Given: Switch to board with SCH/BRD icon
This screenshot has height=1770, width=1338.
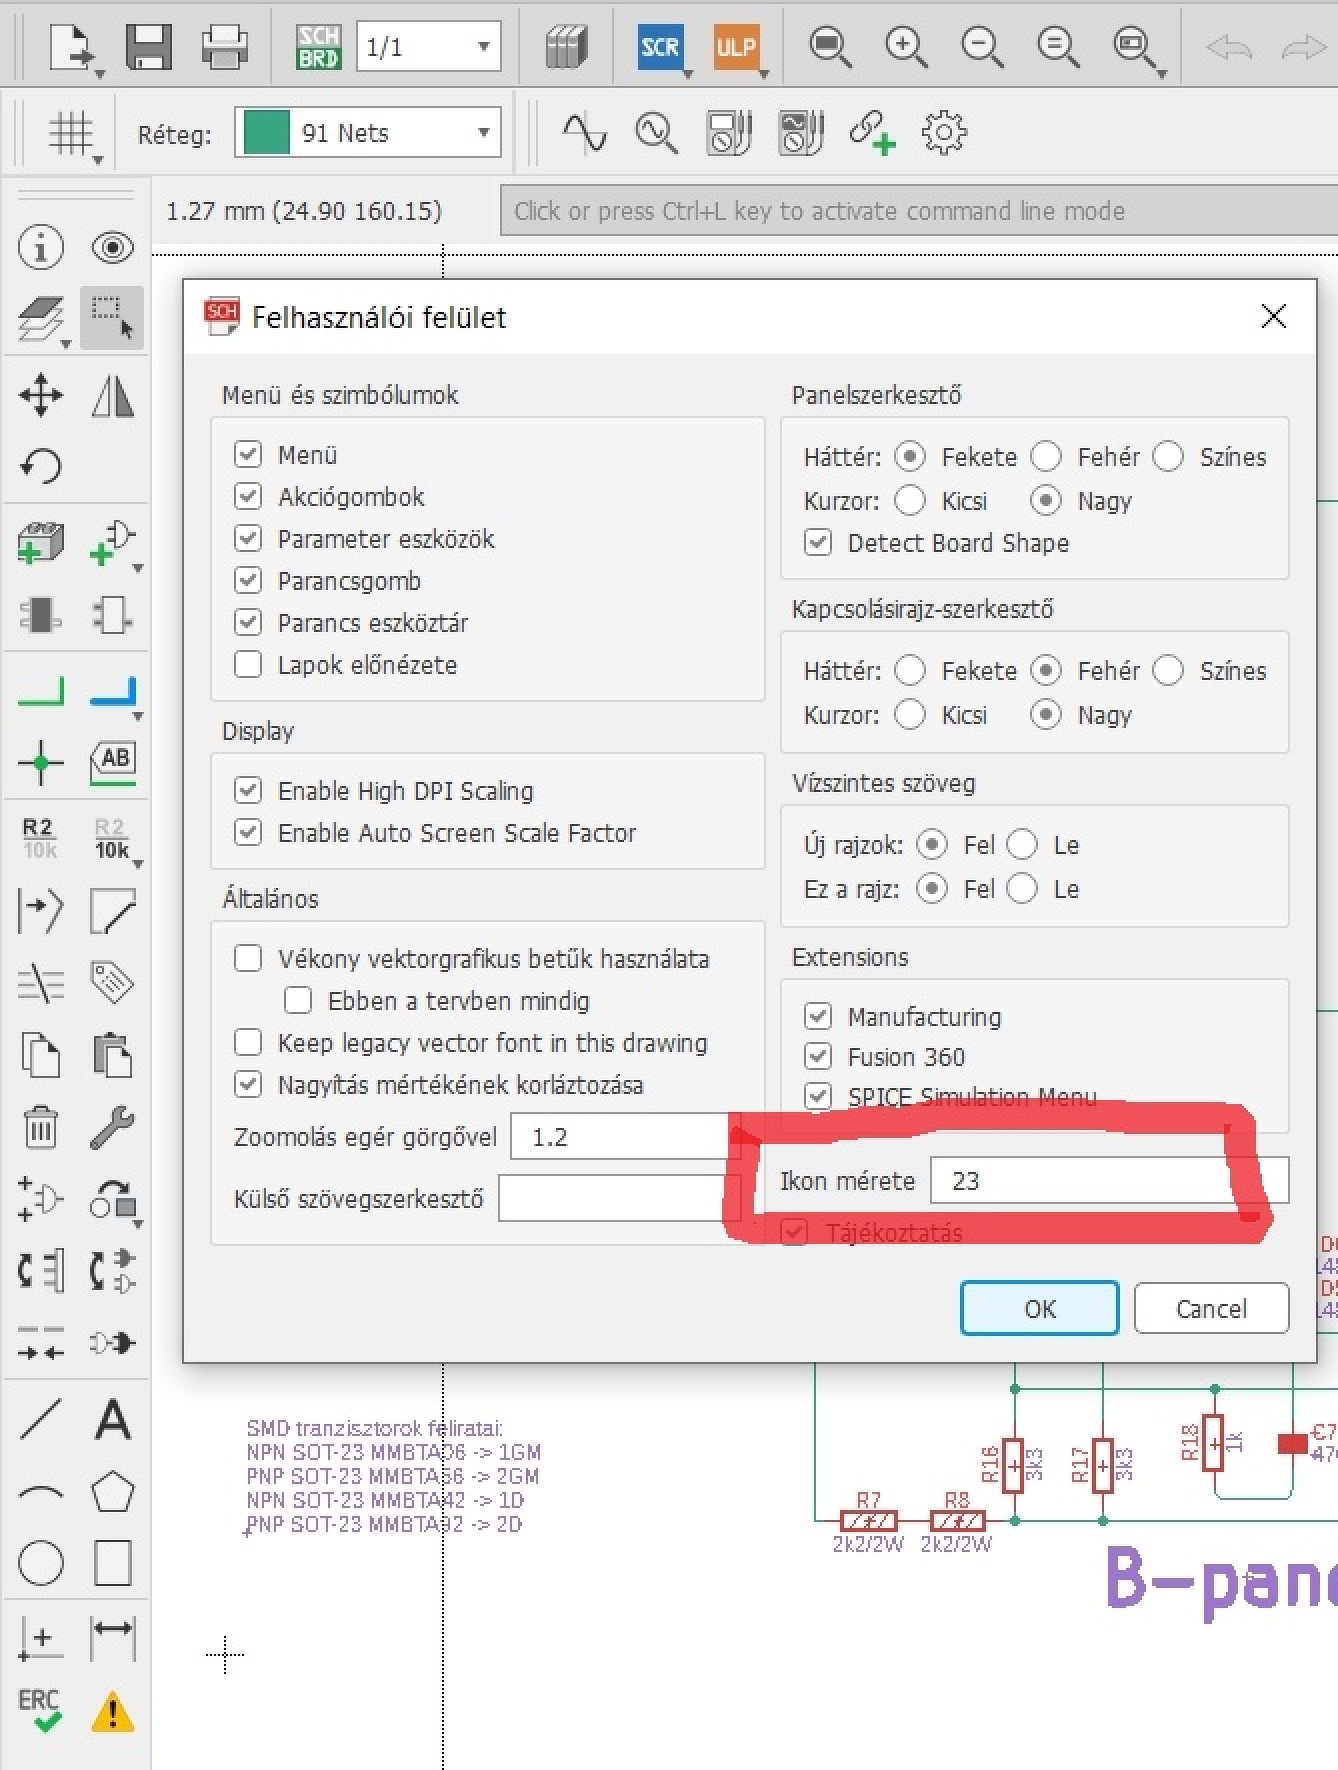Looking at the screenshot, I should 318,46.
